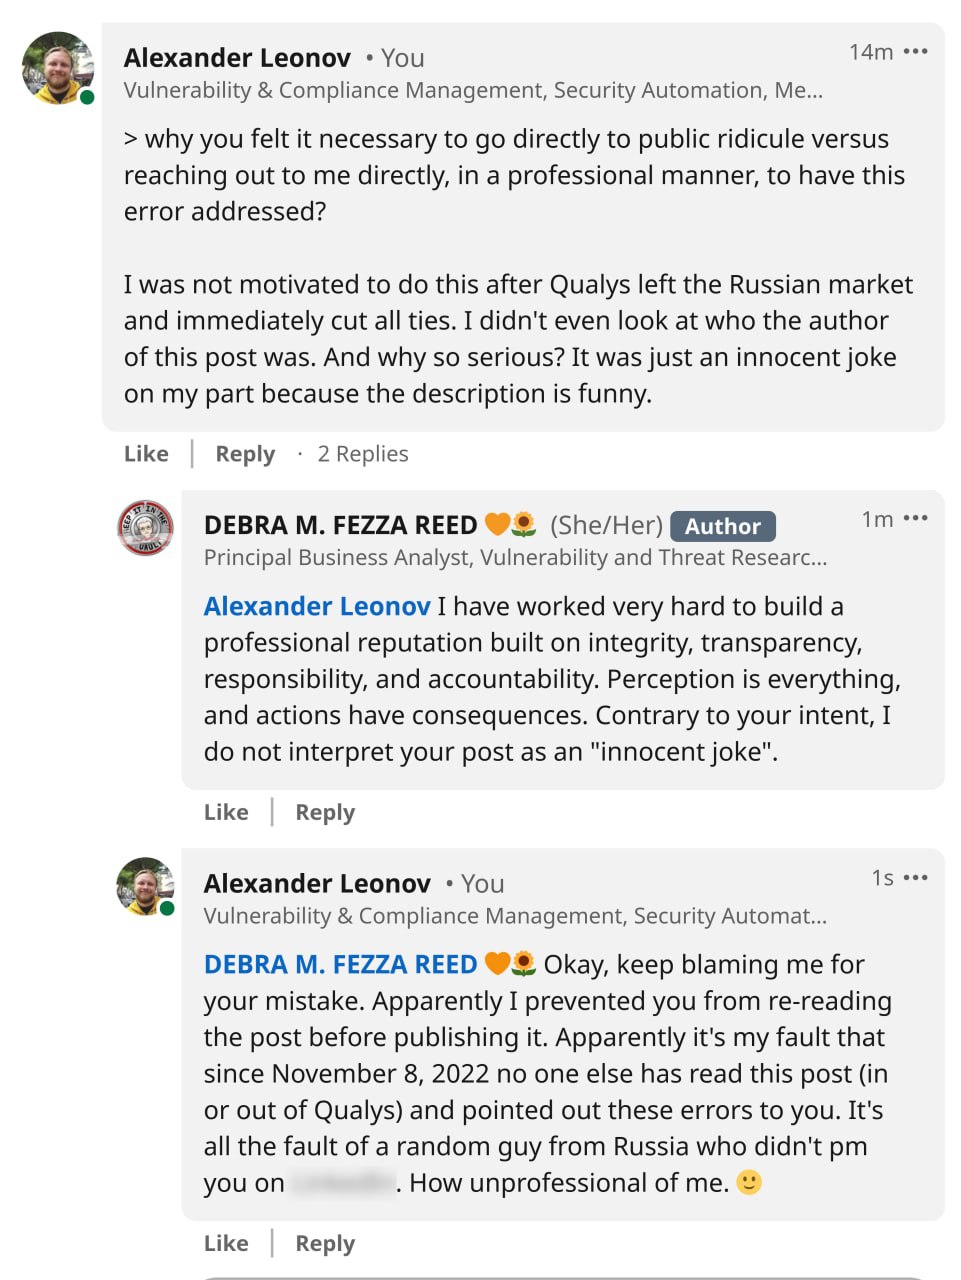Open Alexander Leonov's top profile photo
Image resolution: width=961 pixels, height=1280 pixels.
(x=58, y=68)
